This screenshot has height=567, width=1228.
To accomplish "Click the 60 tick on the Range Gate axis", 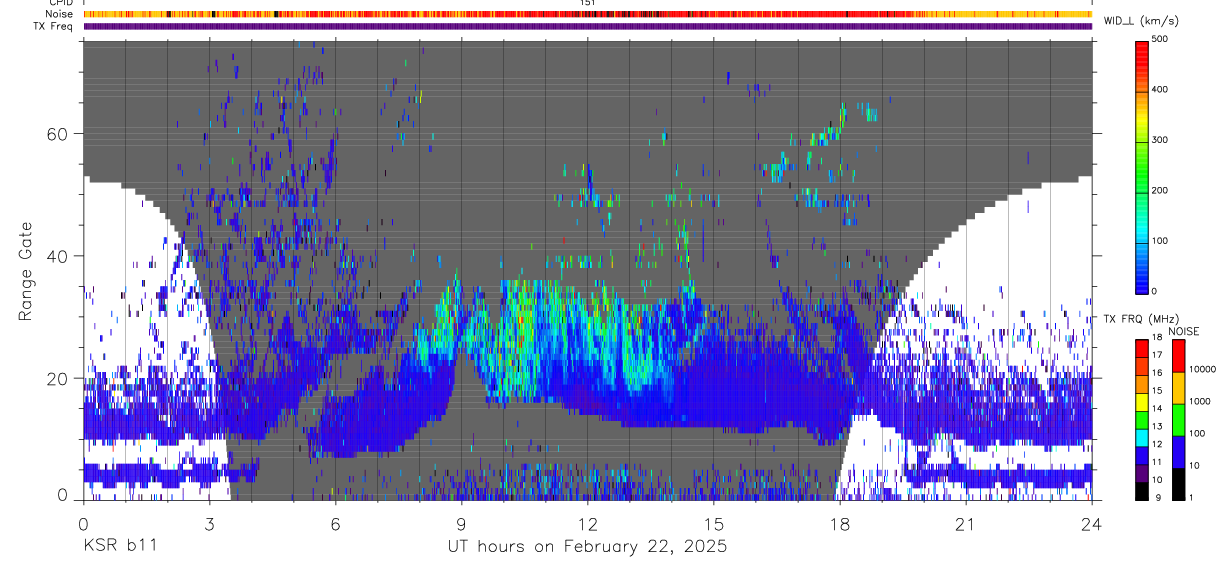I will 55,134.
